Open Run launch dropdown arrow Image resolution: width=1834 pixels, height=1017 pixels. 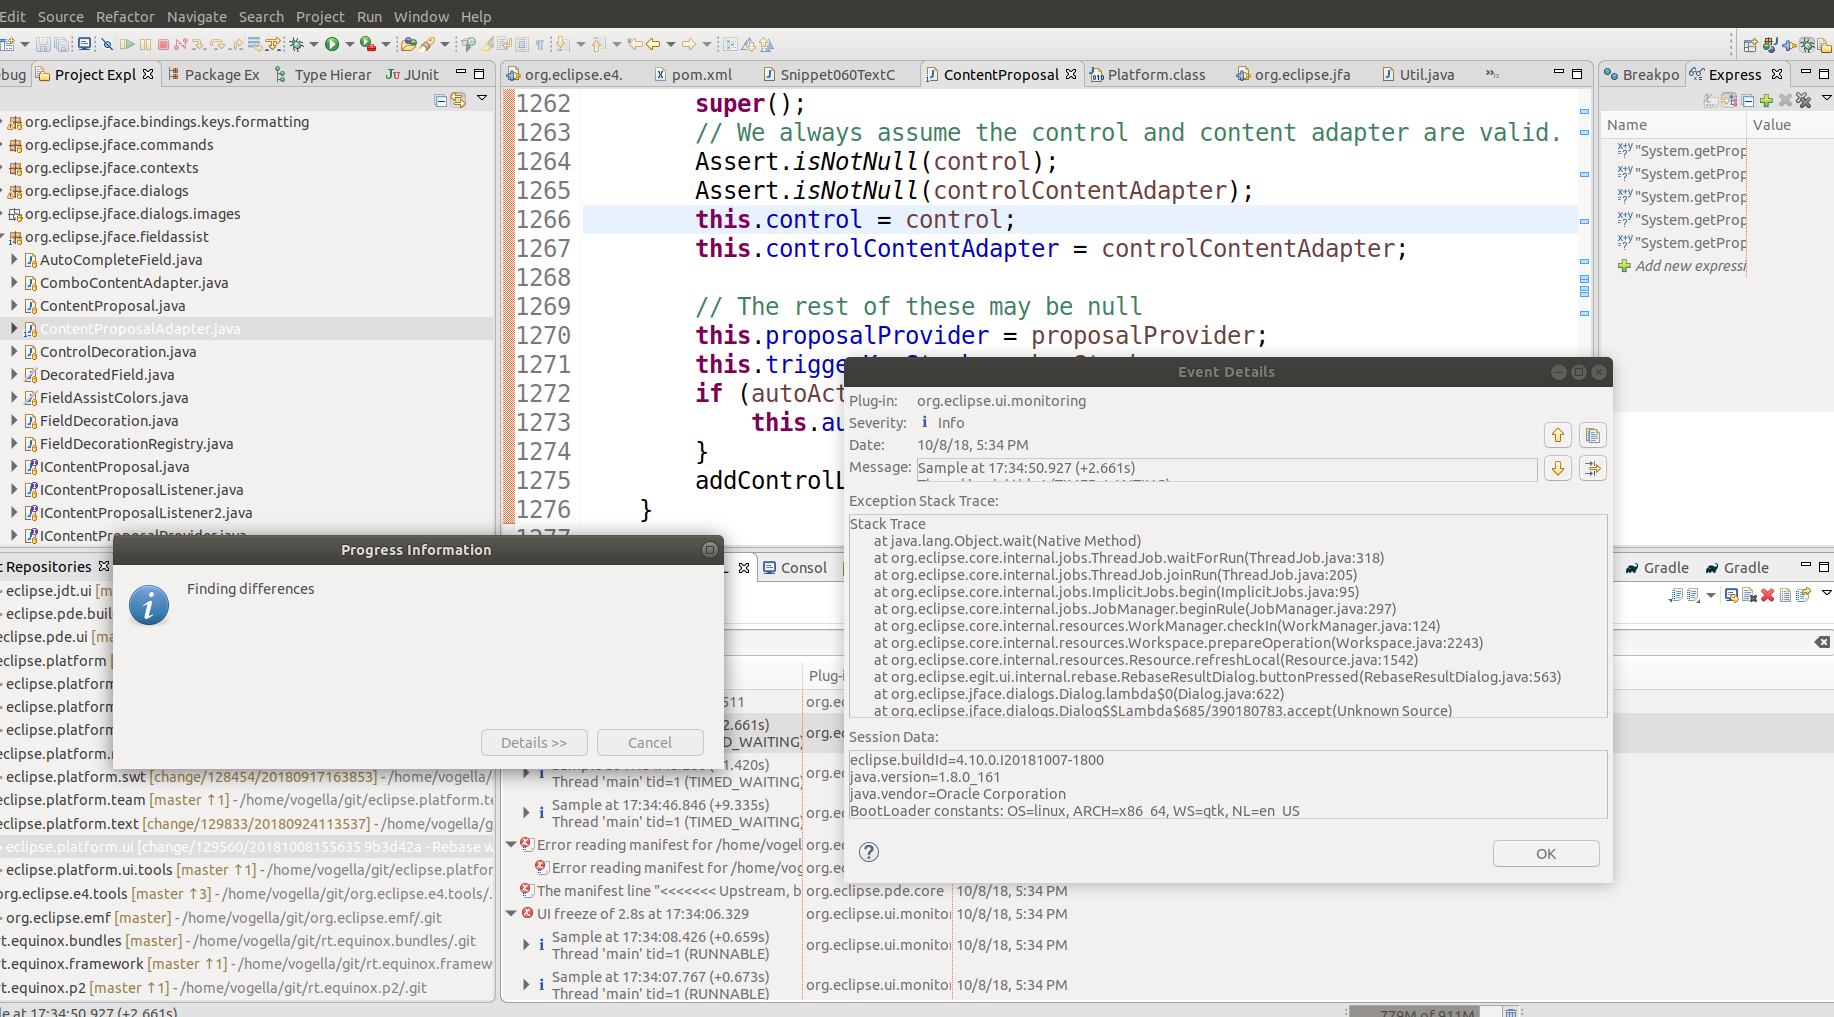(349, 44)
